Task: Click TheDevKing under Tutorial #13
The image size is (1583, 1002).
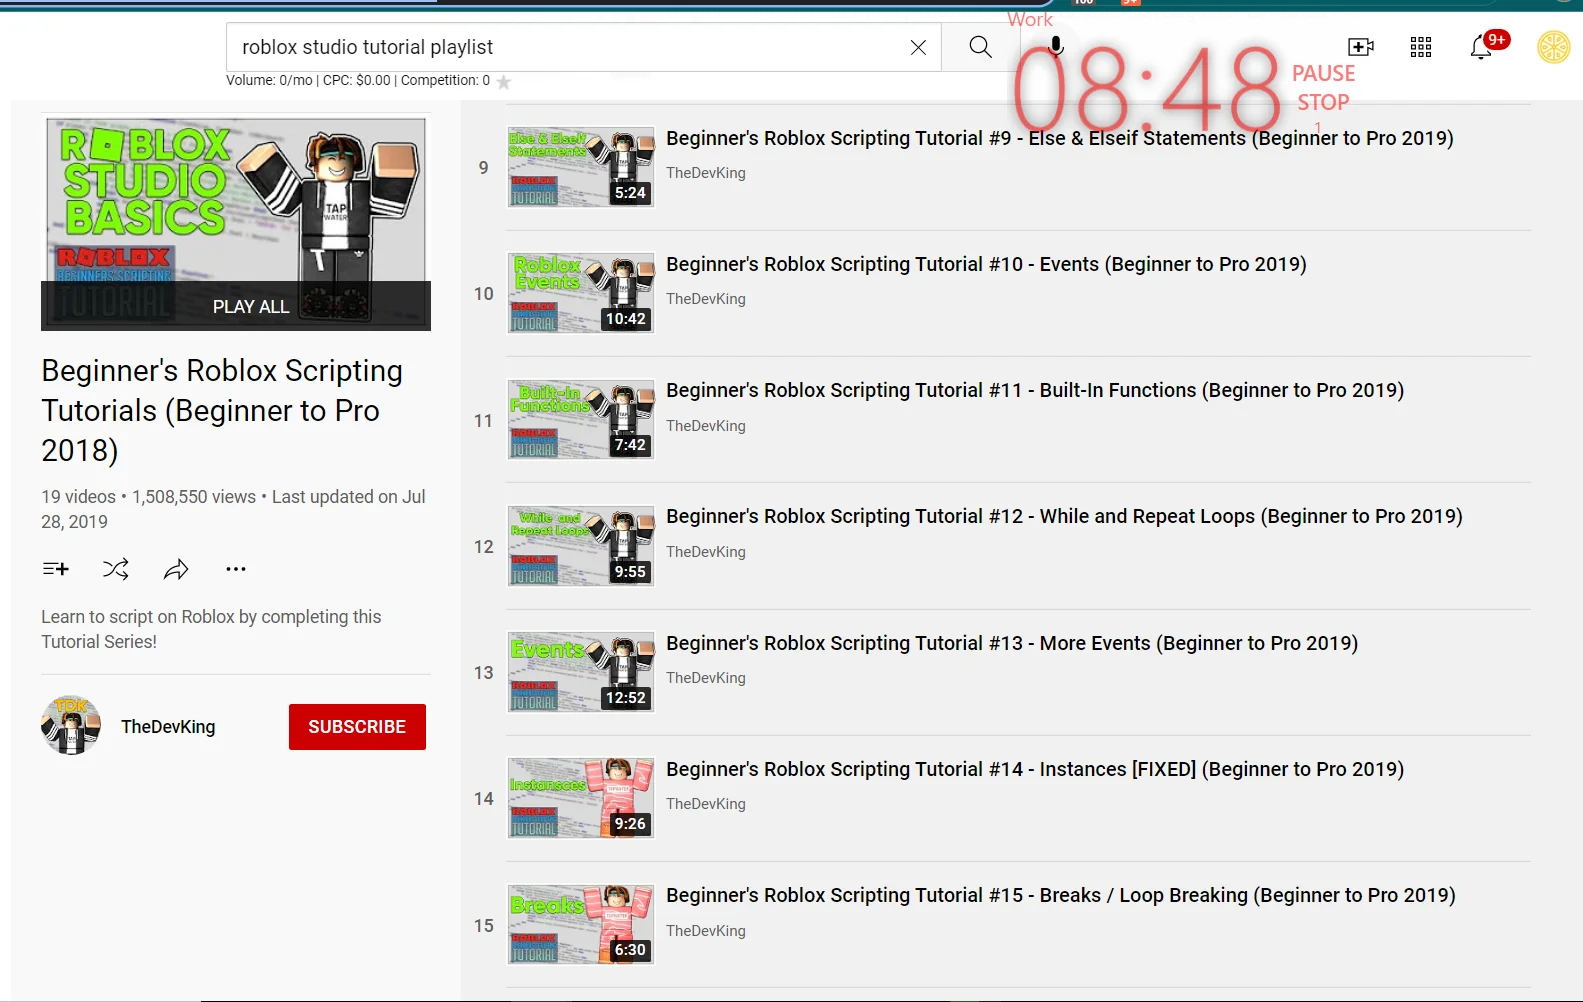Action: (x=706, y=678)
